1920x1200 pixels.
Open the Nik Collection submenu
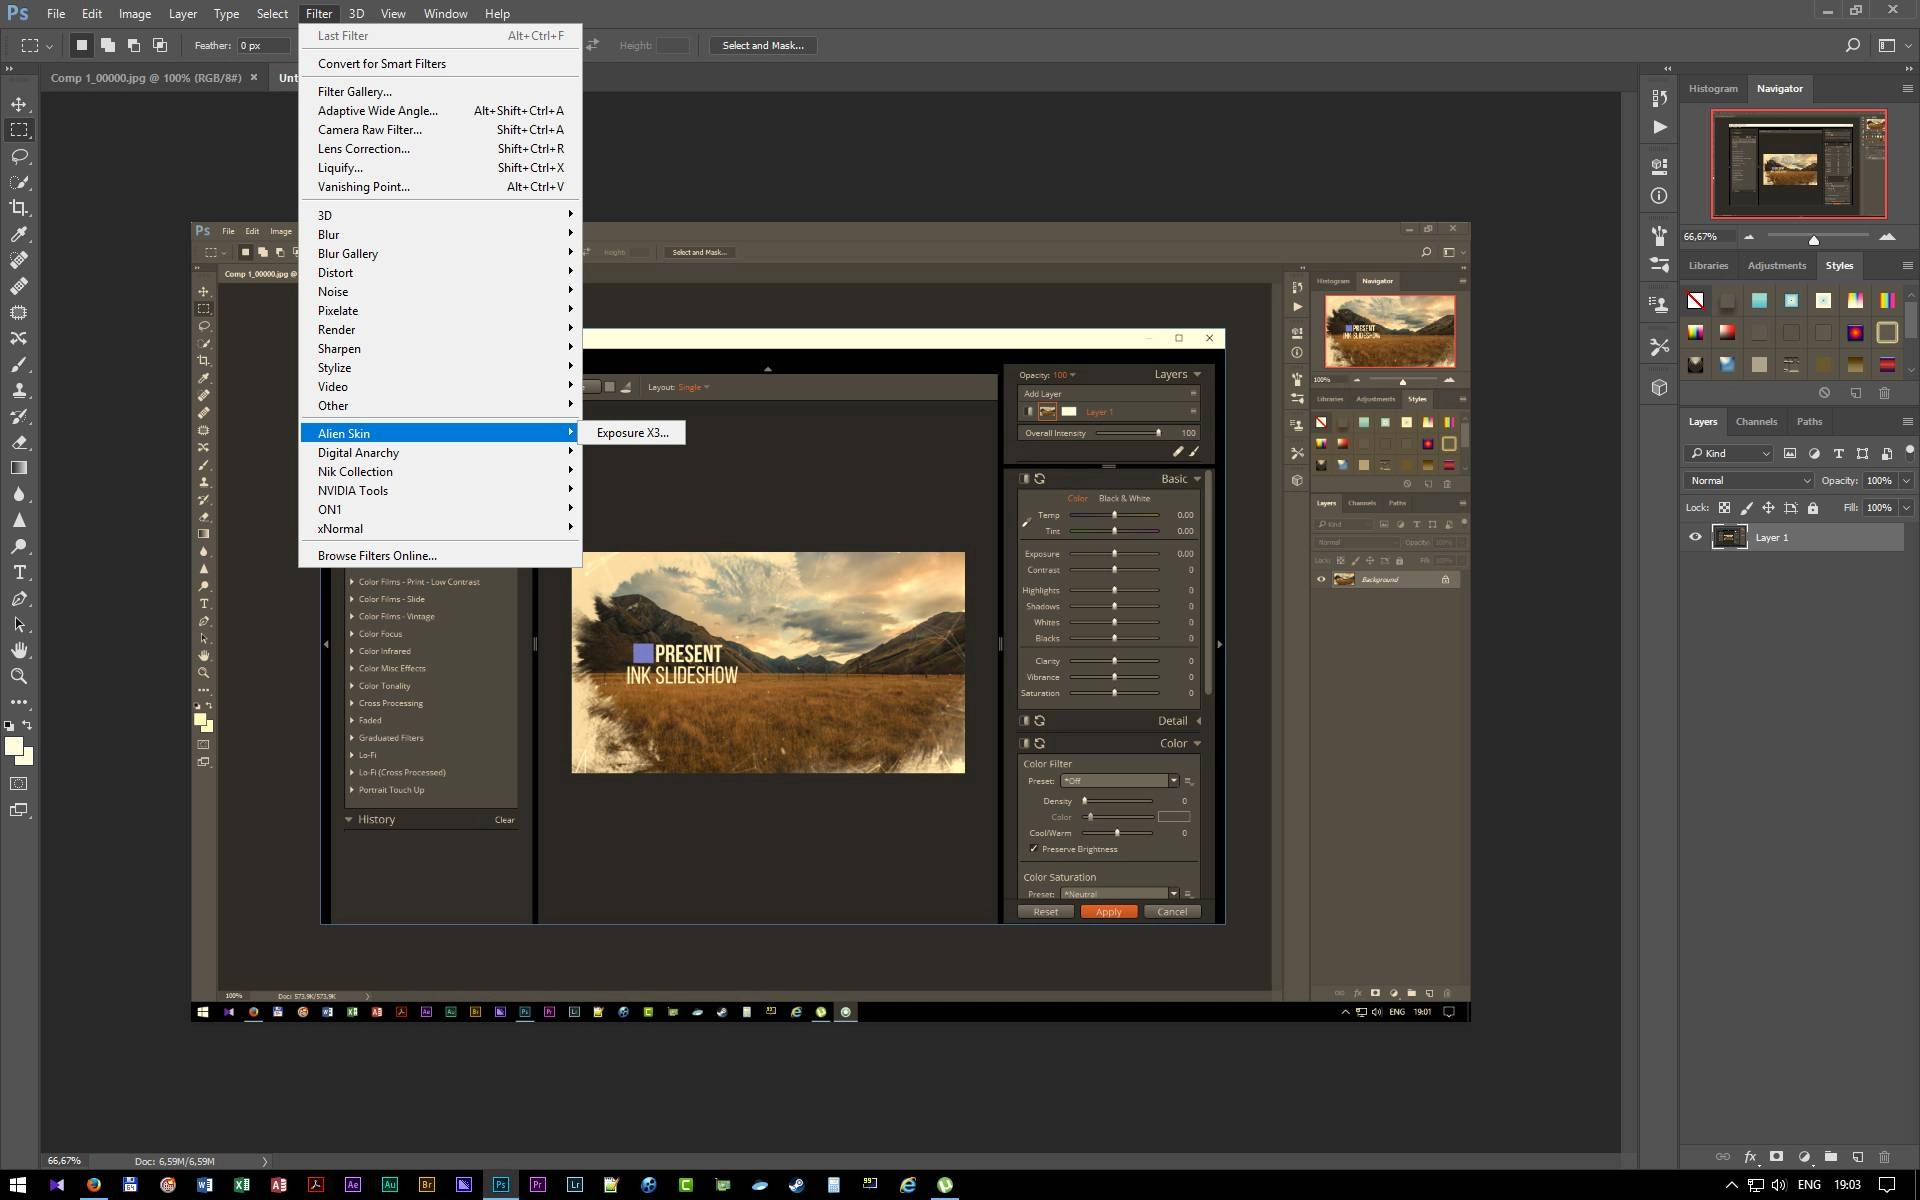tap(440, 471)
